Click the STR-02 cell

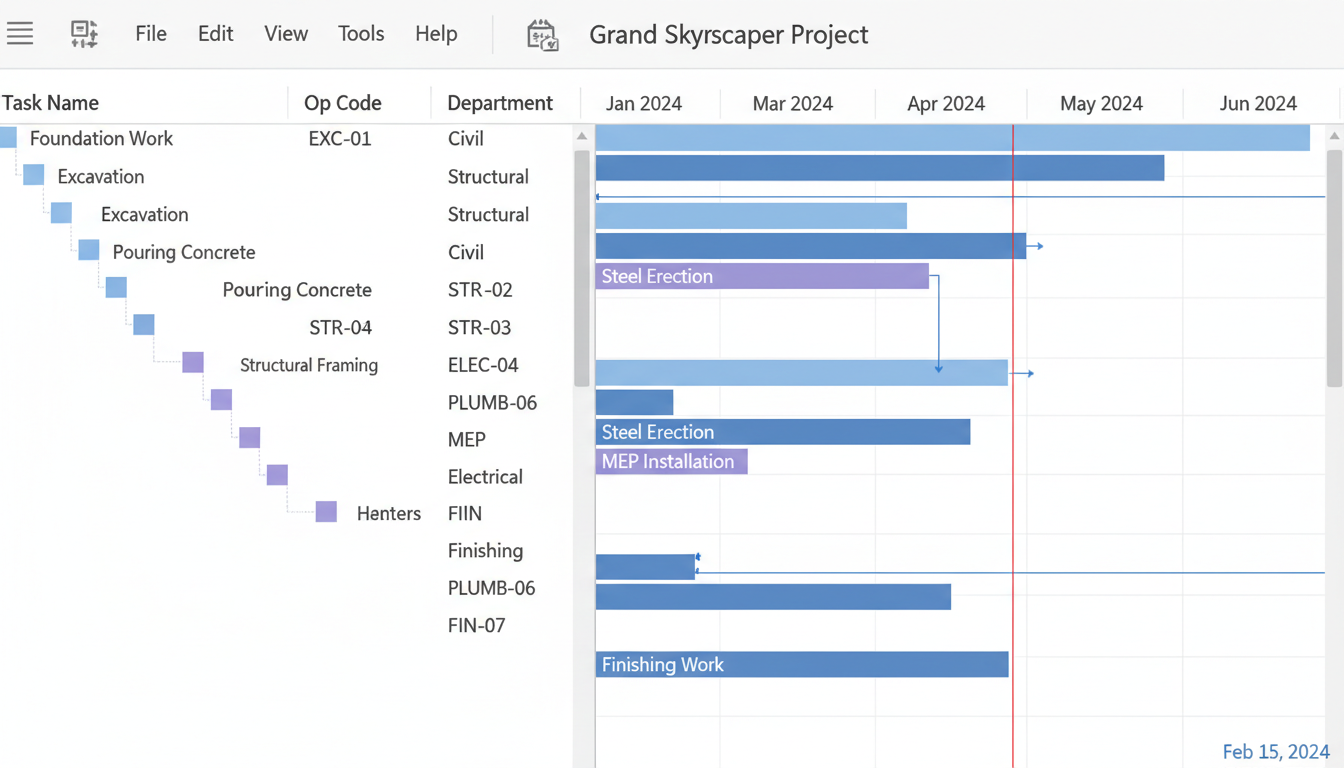480,290
